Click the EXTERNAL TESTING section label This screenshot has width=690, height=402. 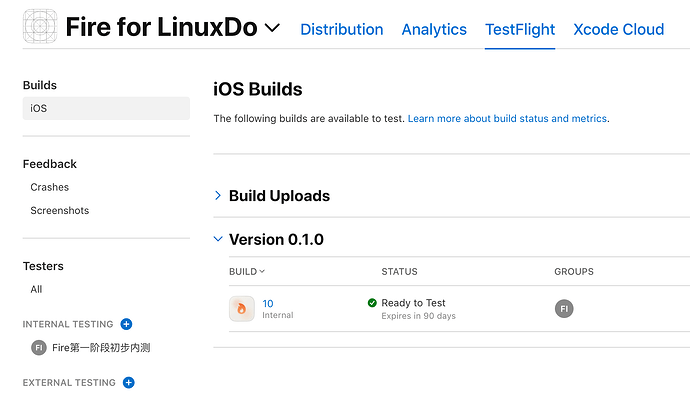(69, 383)
